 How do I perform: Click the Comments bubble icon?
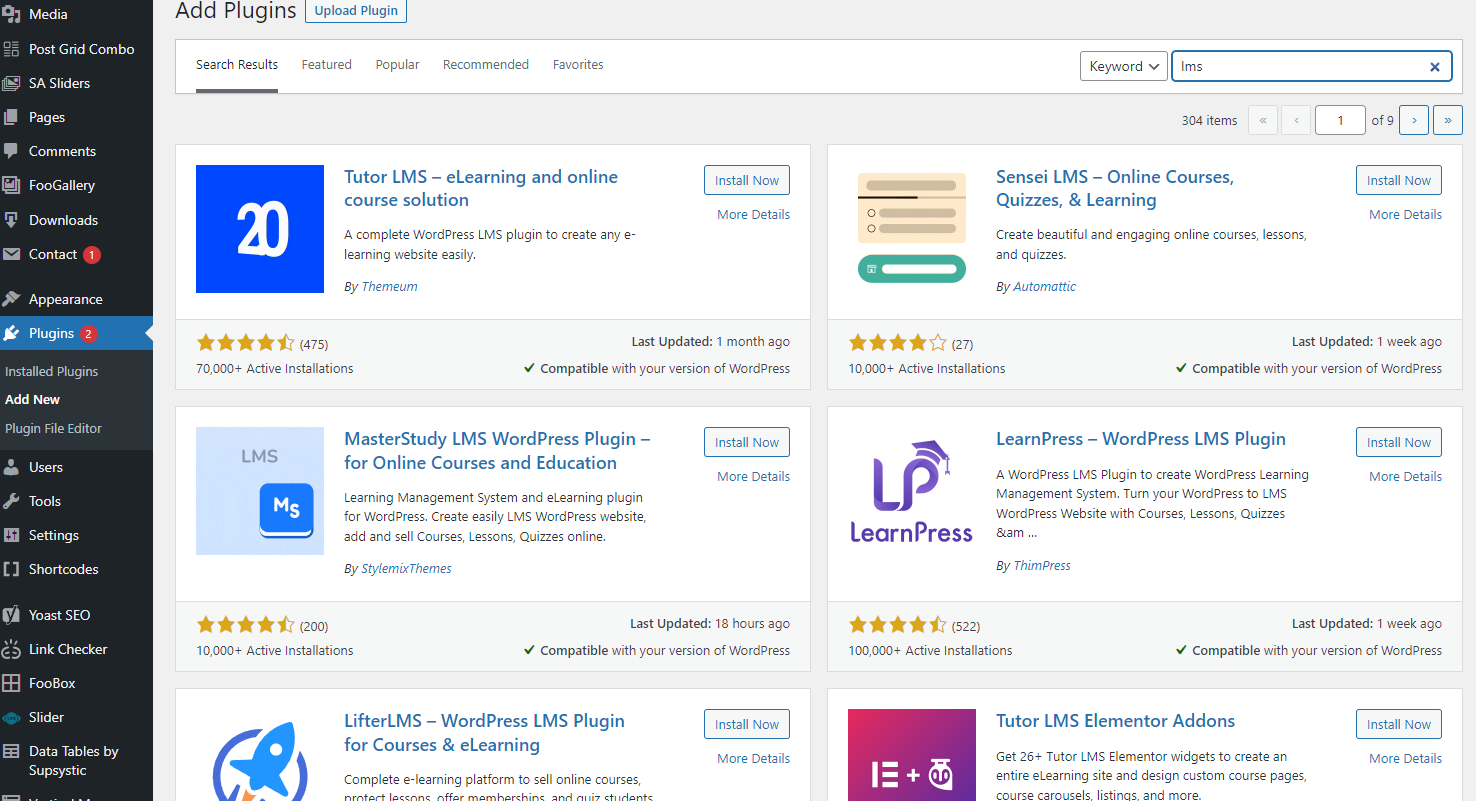pos(11,151)
